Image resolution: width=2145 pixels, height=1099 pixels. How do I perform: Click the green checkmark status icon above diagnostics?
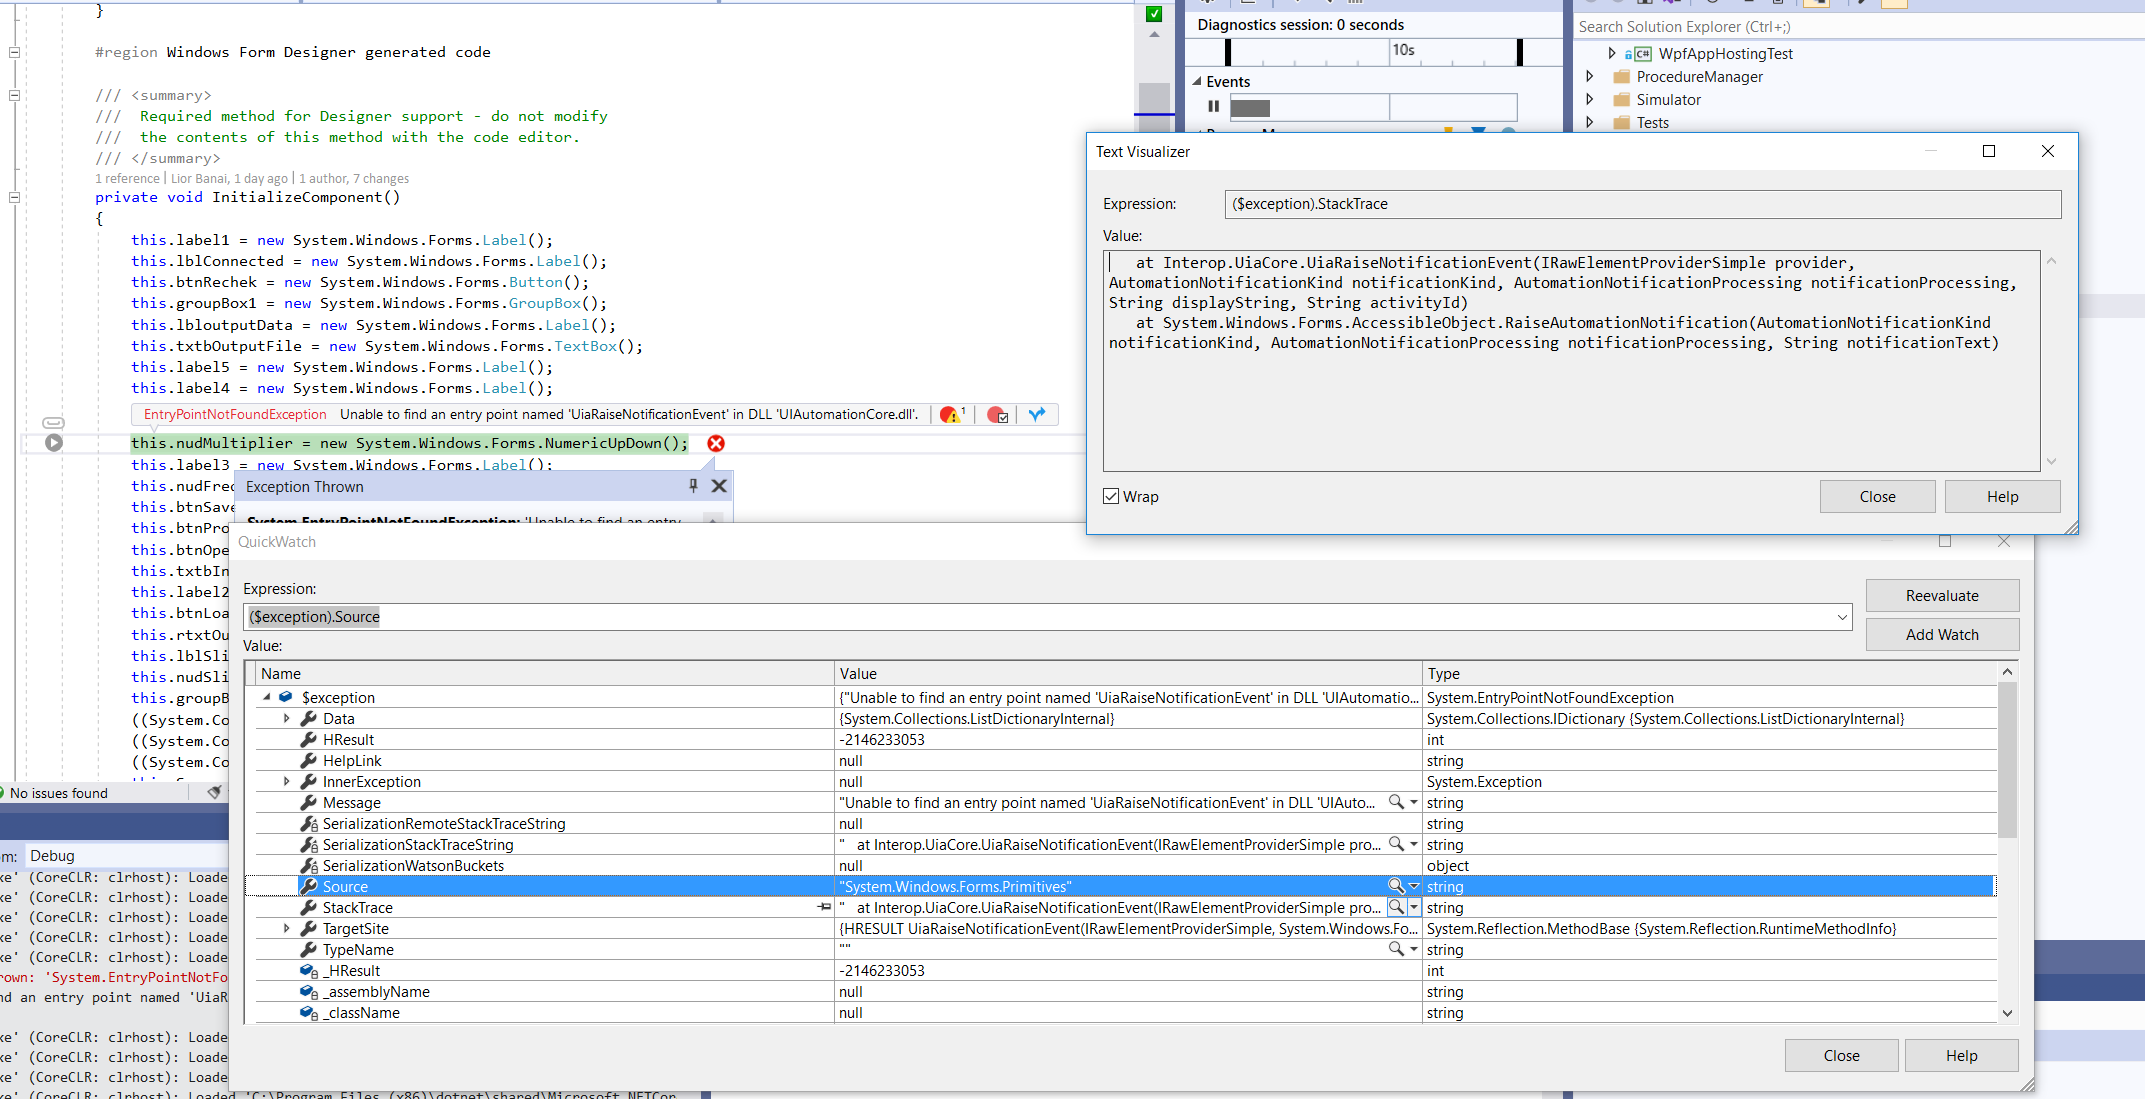1153,14
